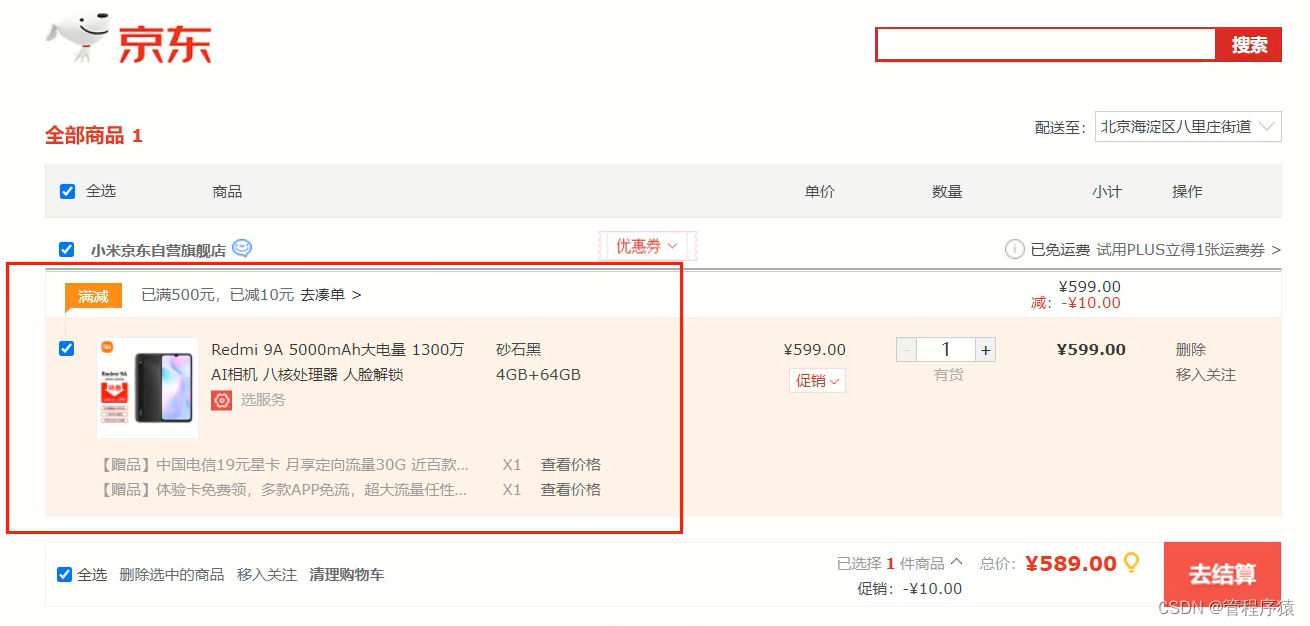
Task: Select the 全部商品 1 tab
Action: click(94, 135)
